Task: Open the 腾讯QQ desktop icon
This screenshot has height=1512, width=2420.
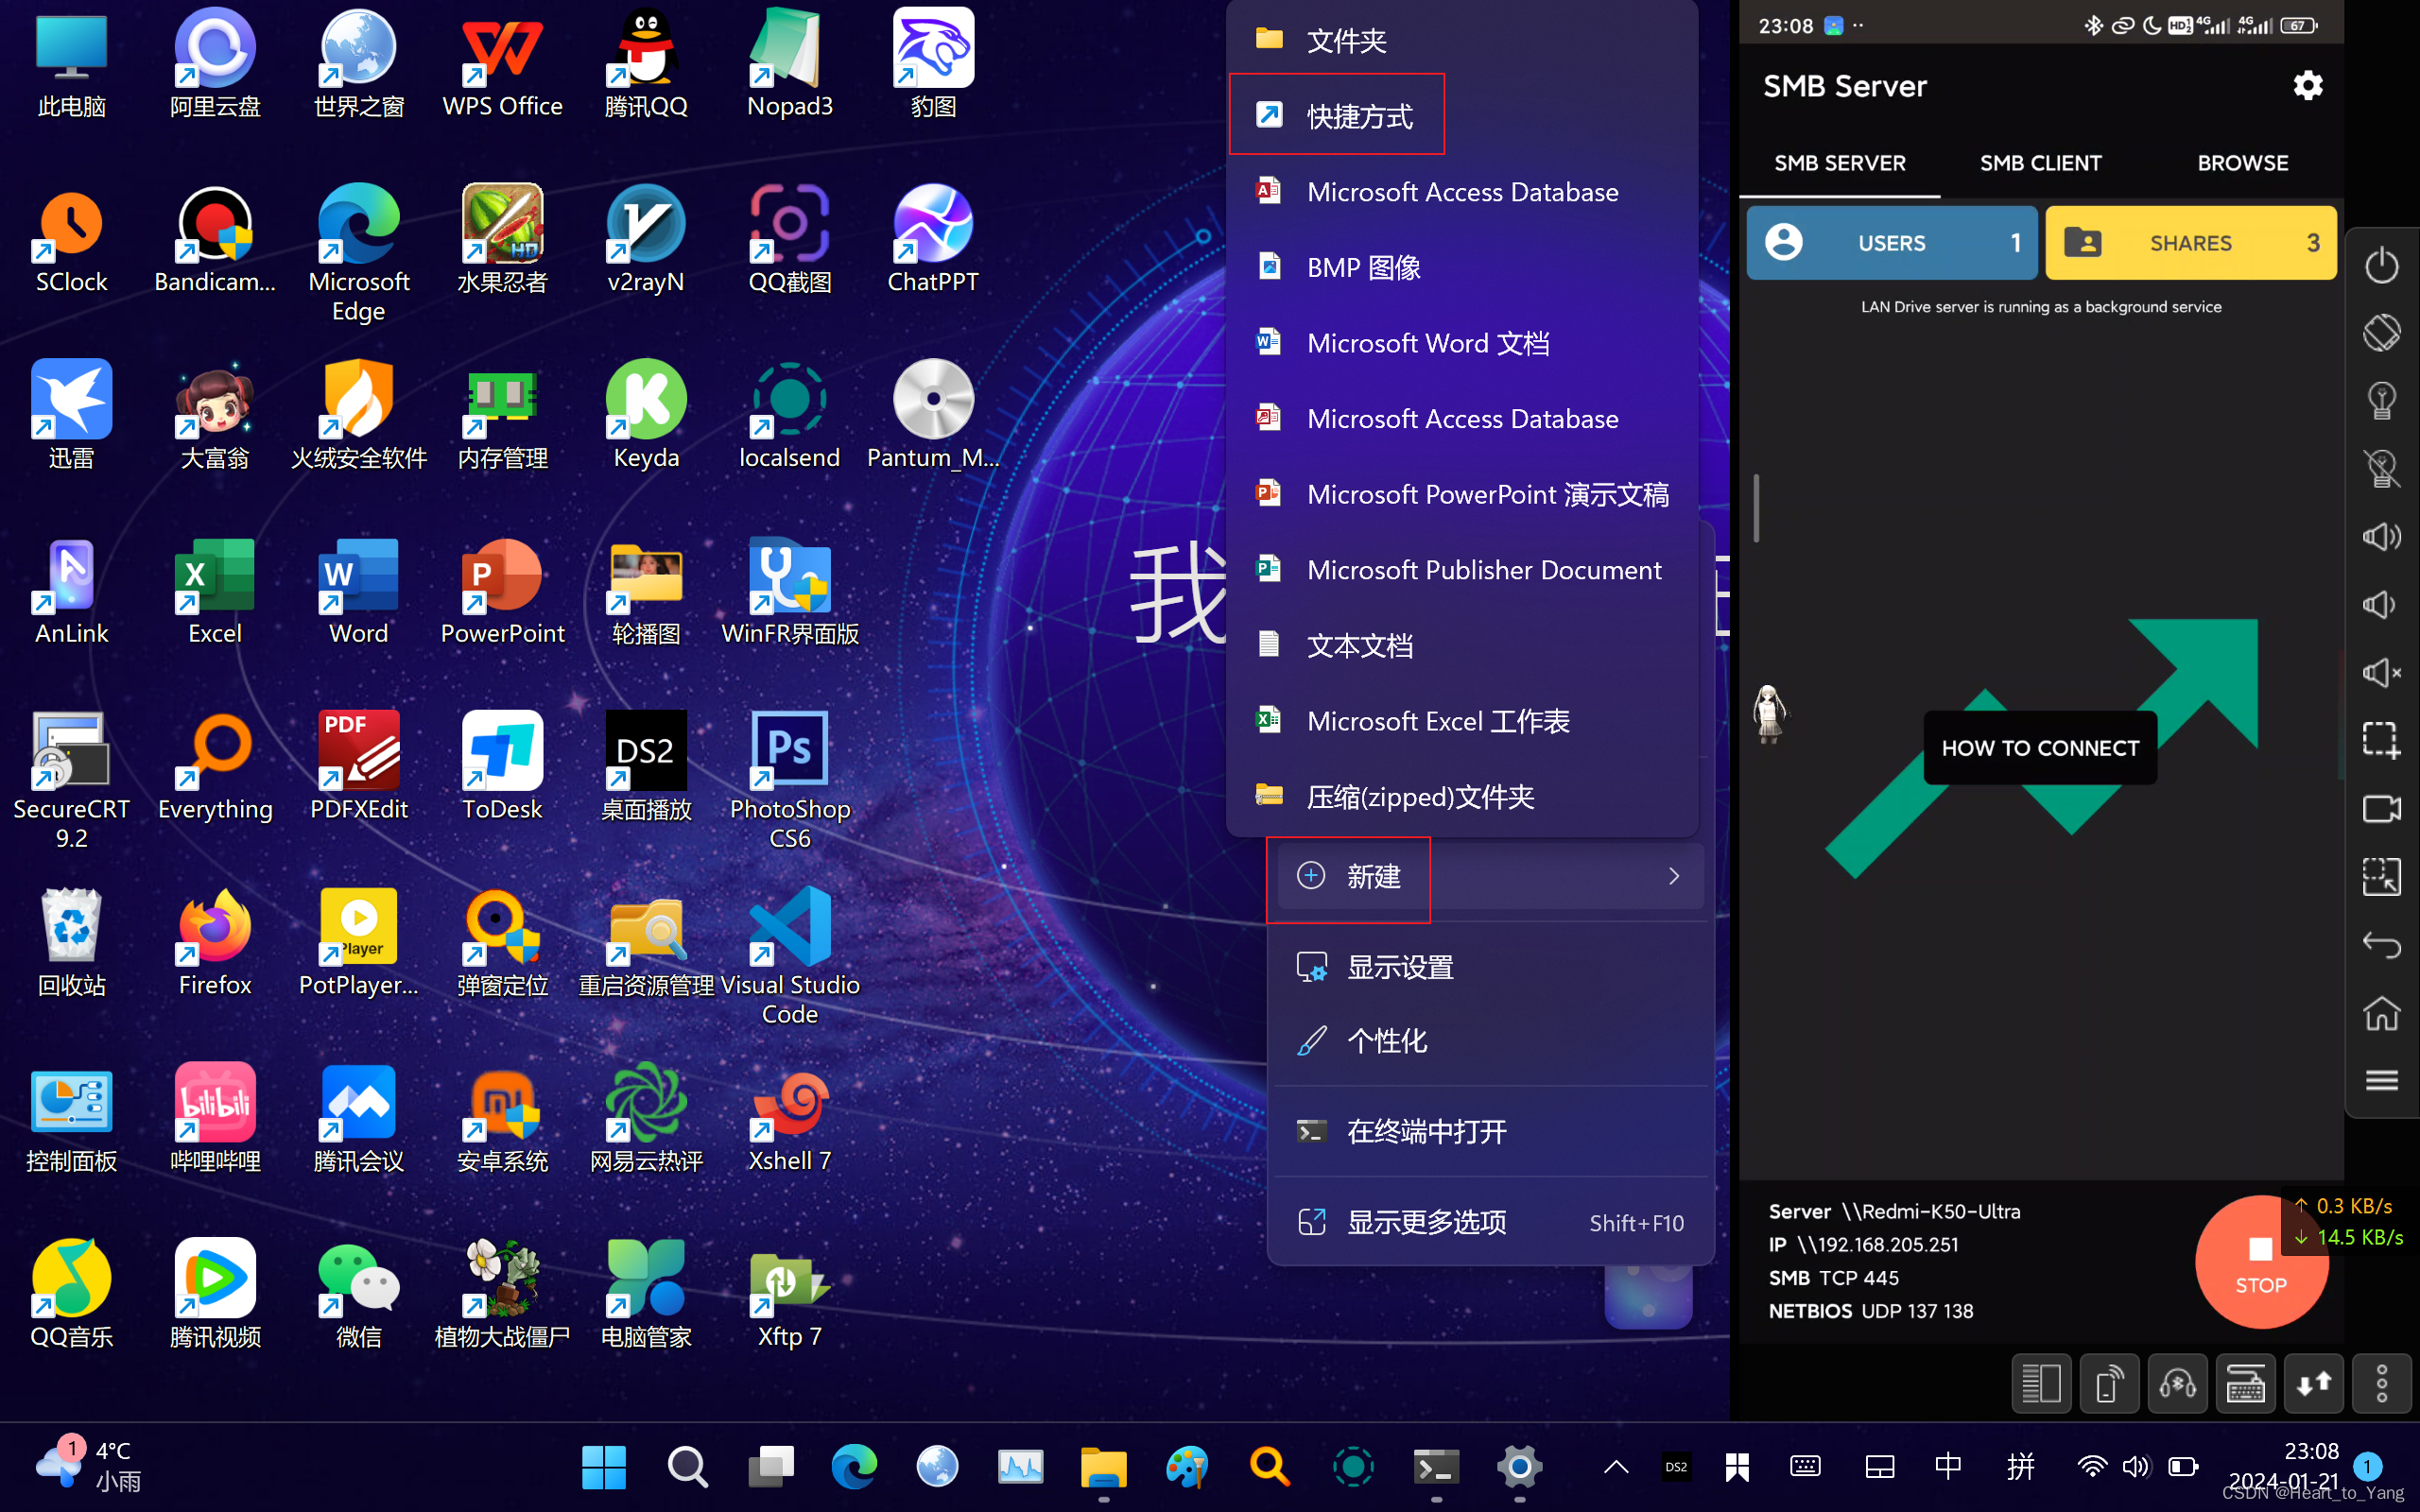Action: point(646,62)
